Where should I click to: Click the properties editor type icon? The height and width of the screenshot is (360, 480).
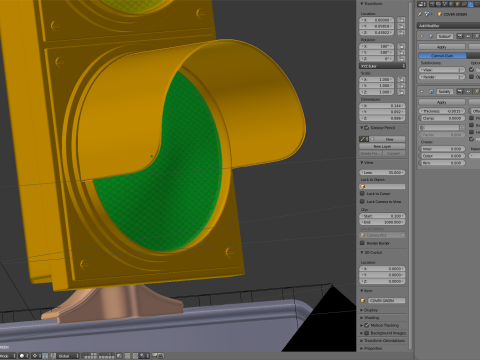point(422,4)
